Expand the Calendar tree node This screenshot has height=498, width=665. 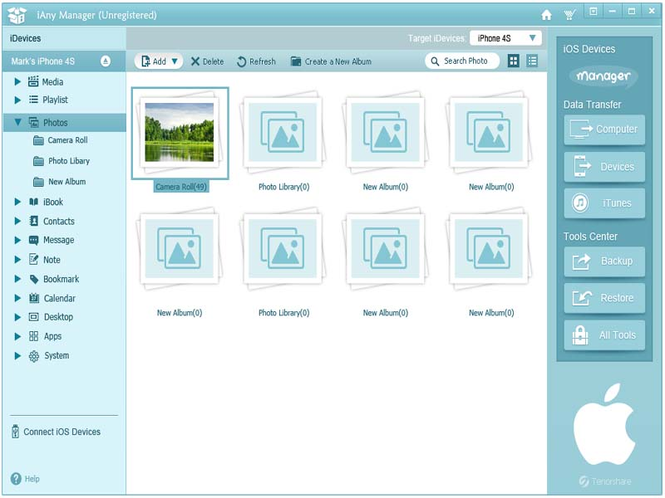[17, 298]
